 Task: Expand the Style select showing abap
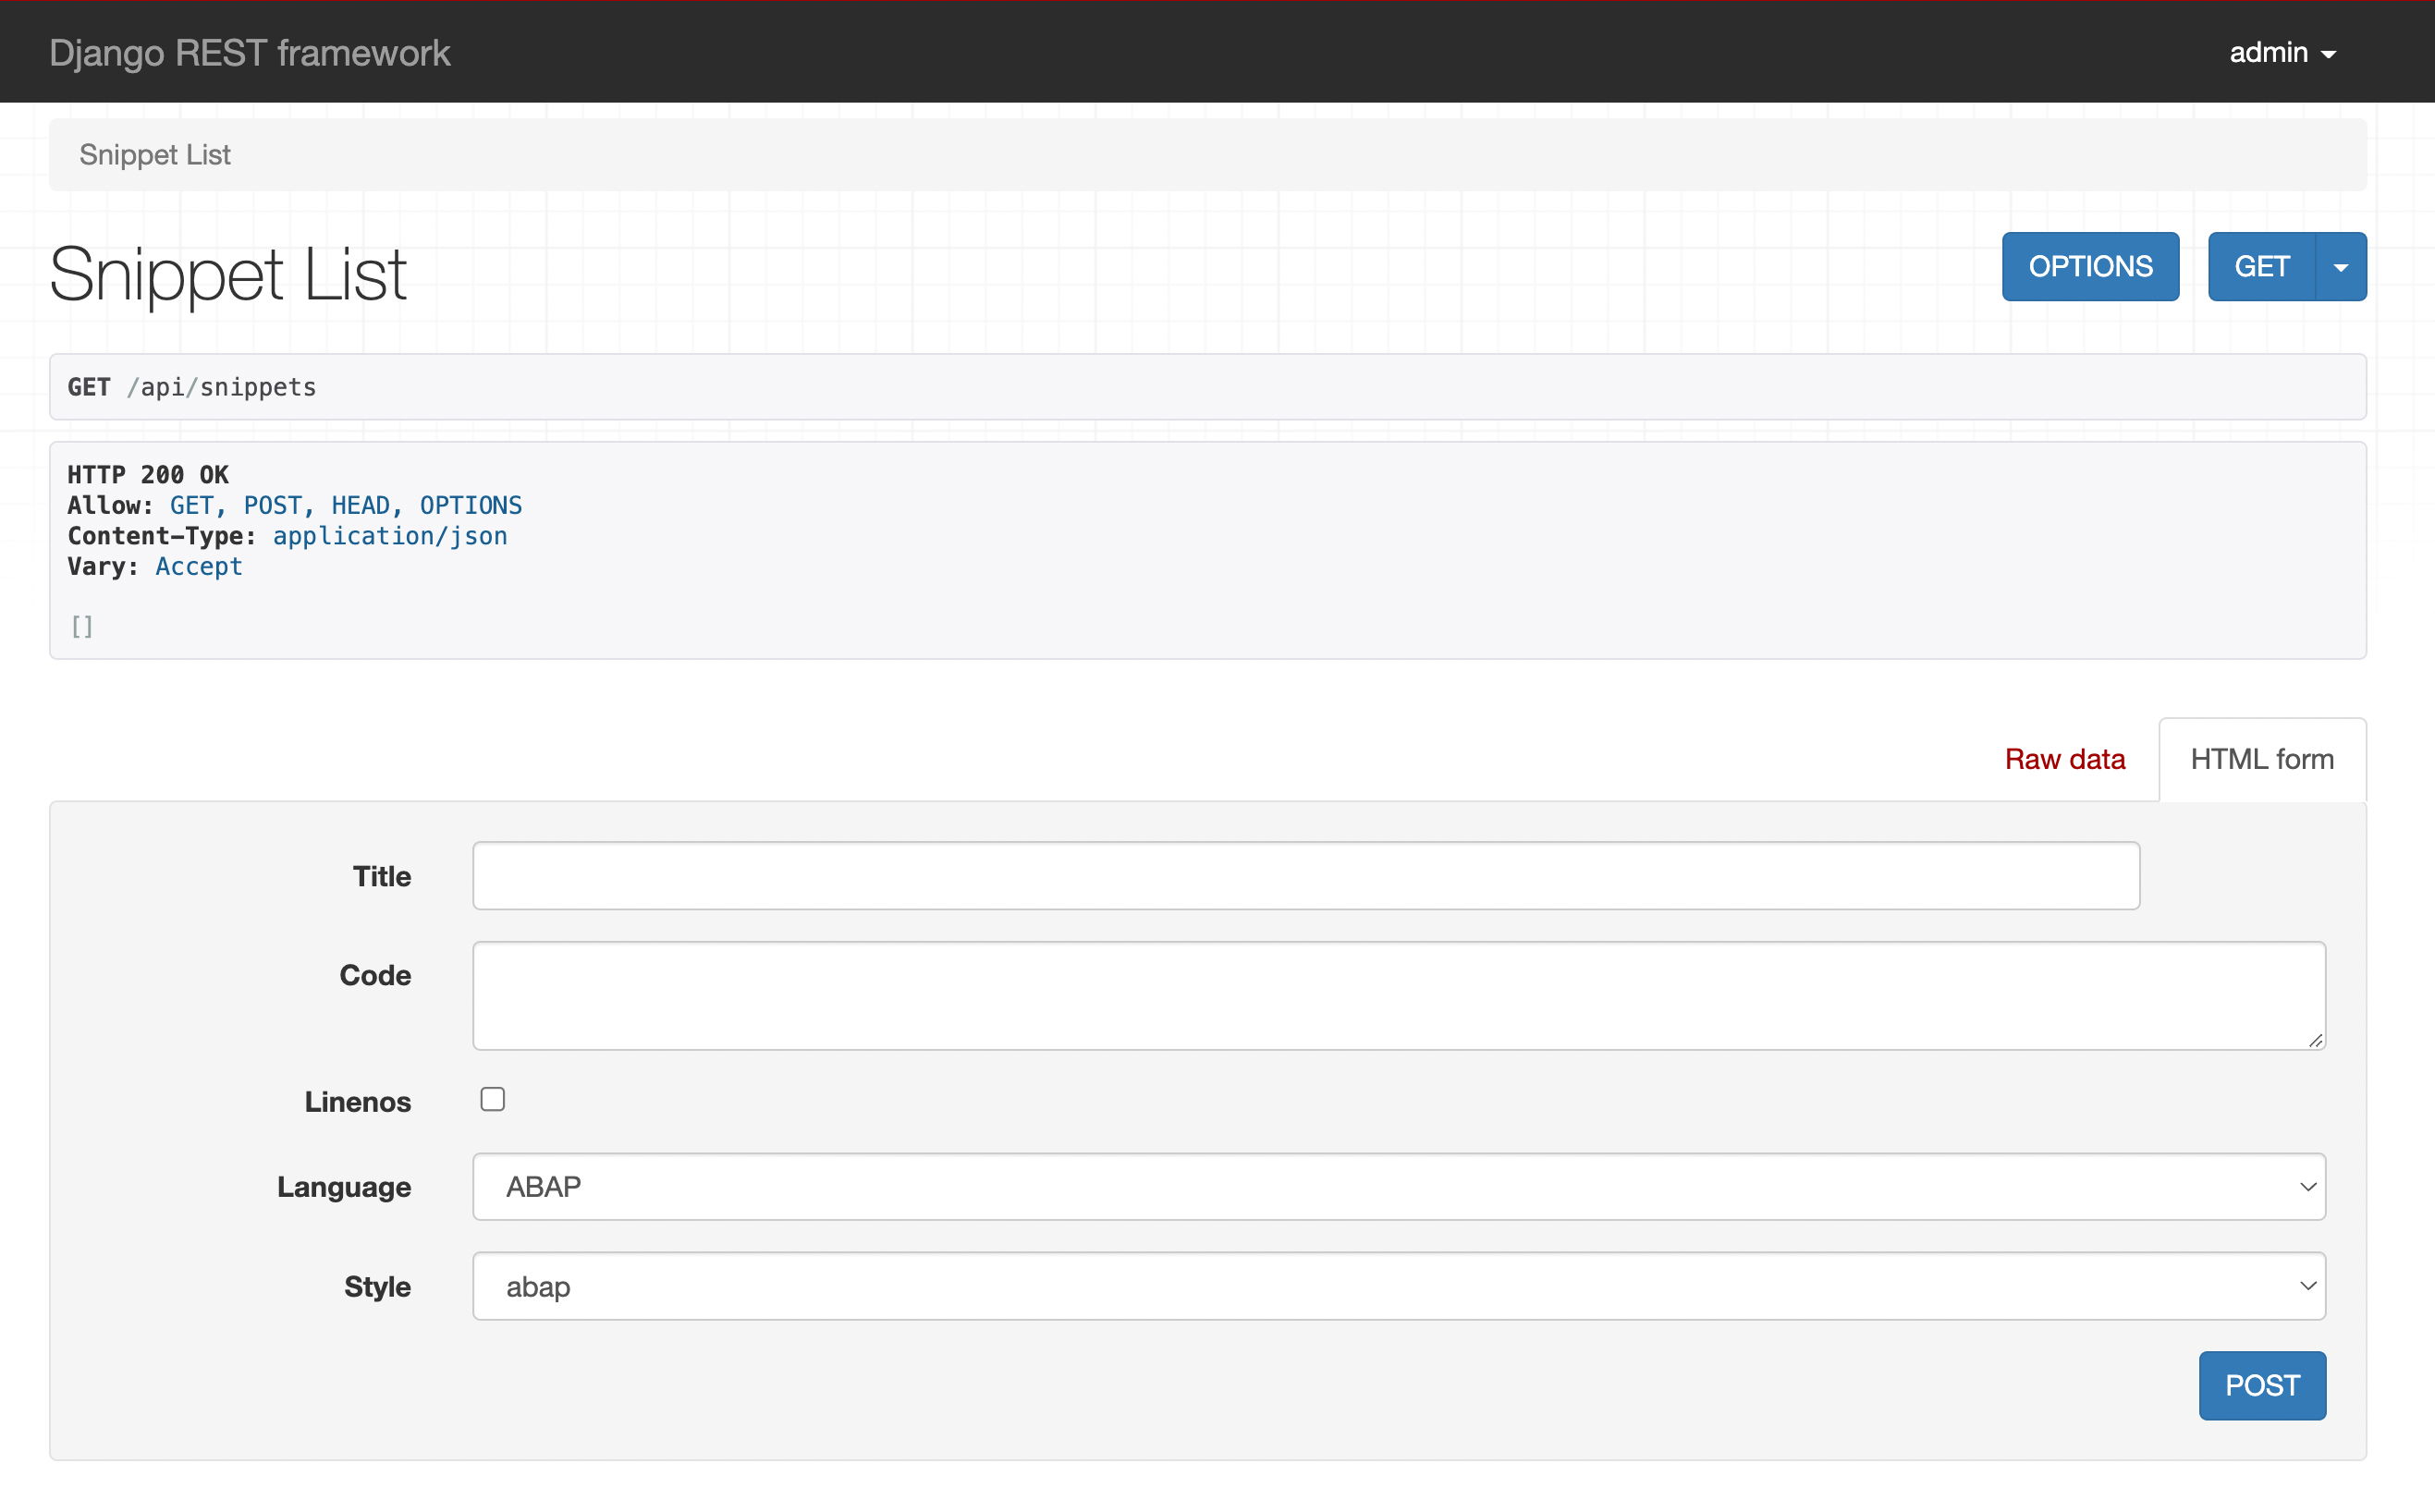point(1398,1286)
